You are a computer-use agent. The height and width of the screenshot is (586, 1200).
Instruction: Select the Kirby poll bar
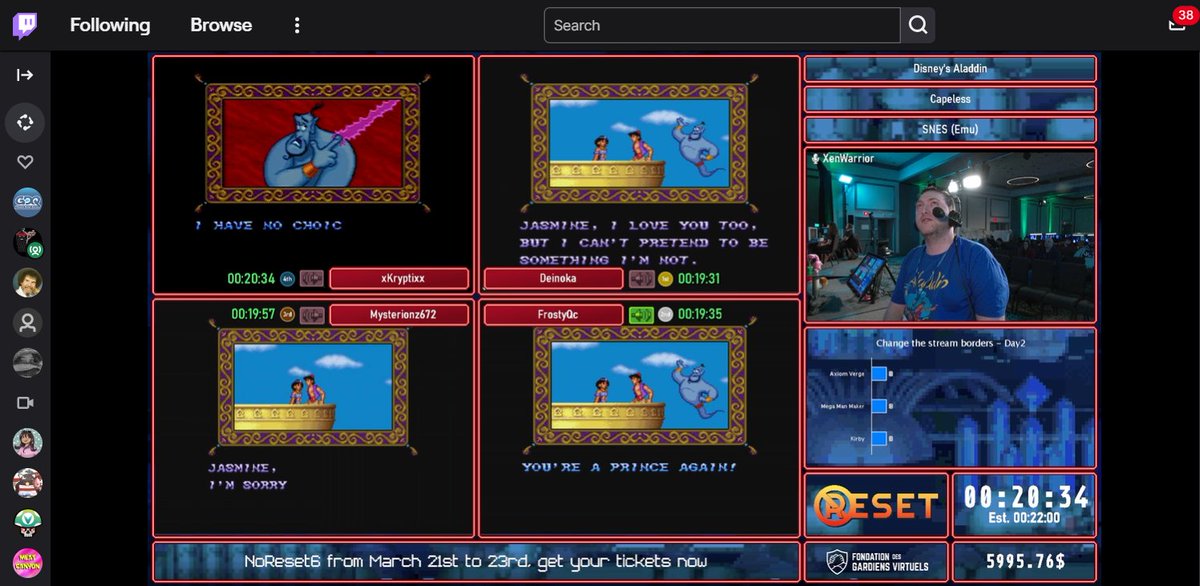(879, 438)
